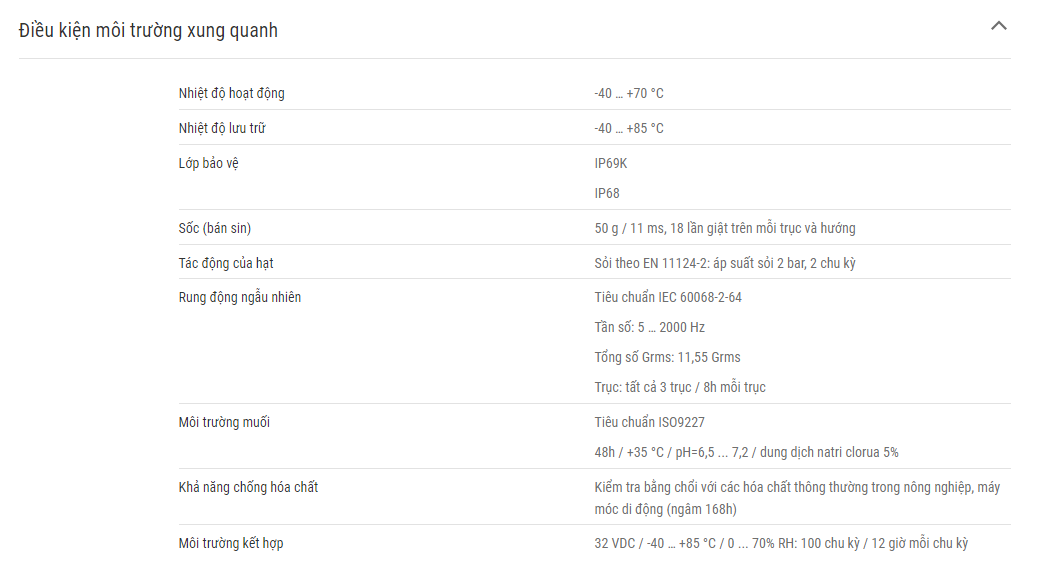Viewport: 1044px width, 564px height.
Task: Click the section title Điều kiện môi trường xung quanh
Action: tap(148, 31)
